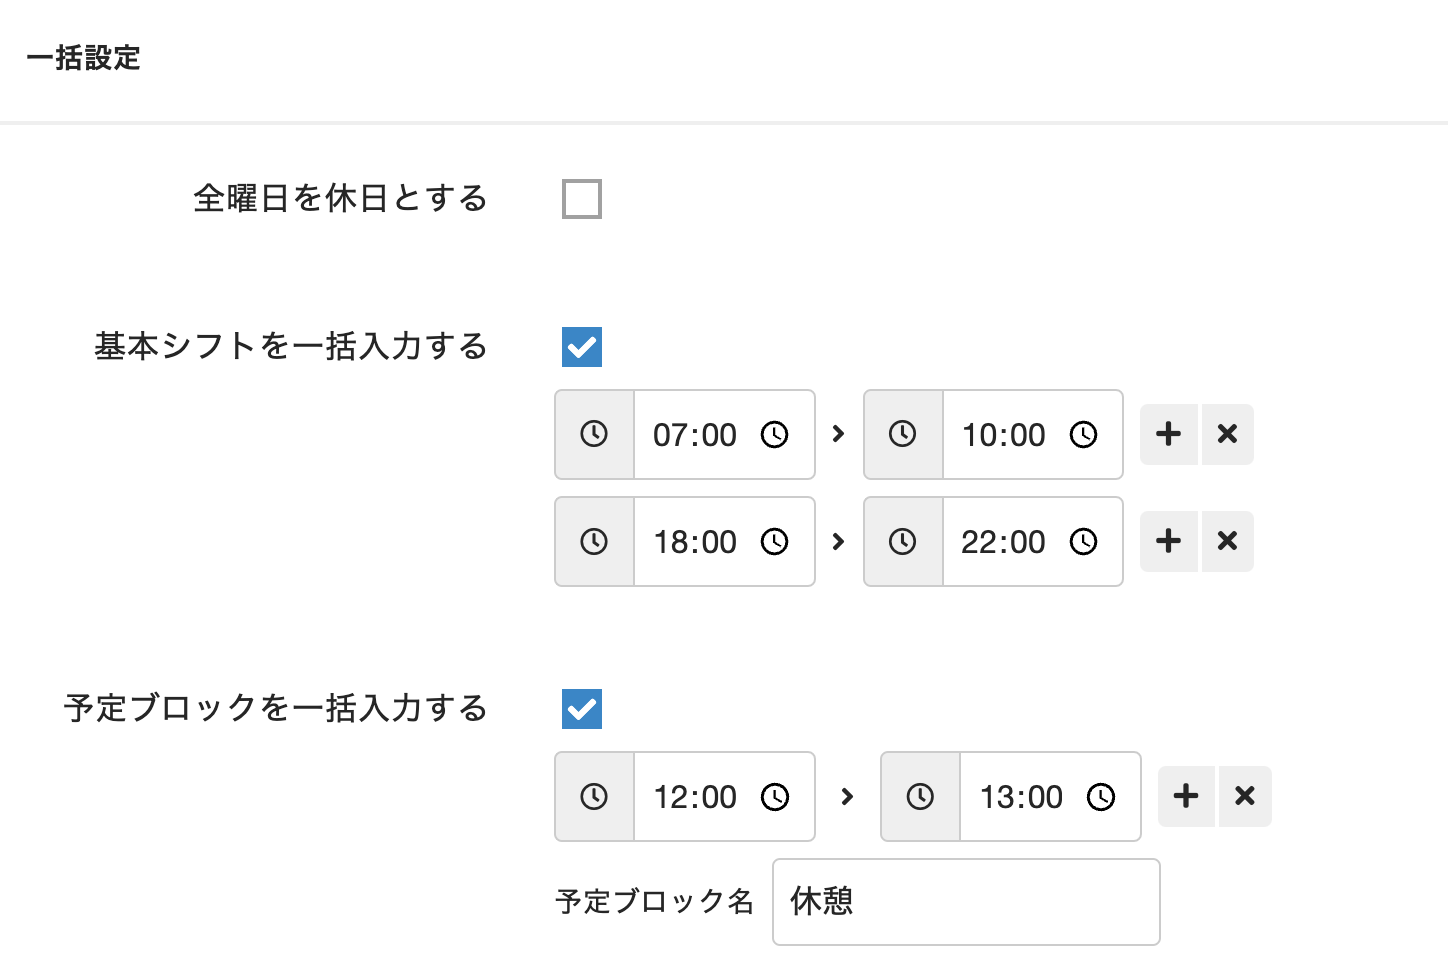The image size is (1448, 976).
Task: Click the 07:00 start time field
Action: pos(695,435)
